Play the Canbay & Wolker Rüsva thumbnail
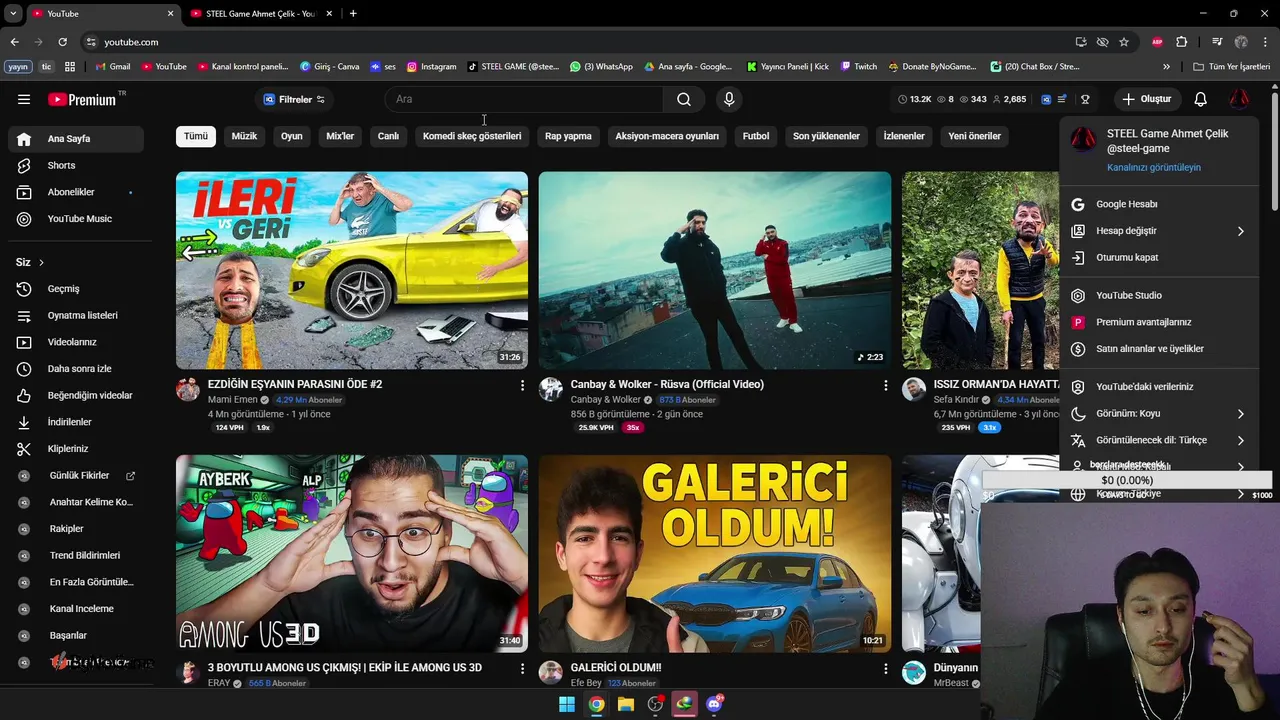Viewport: 1280px width, 720px height. point(715,270)
